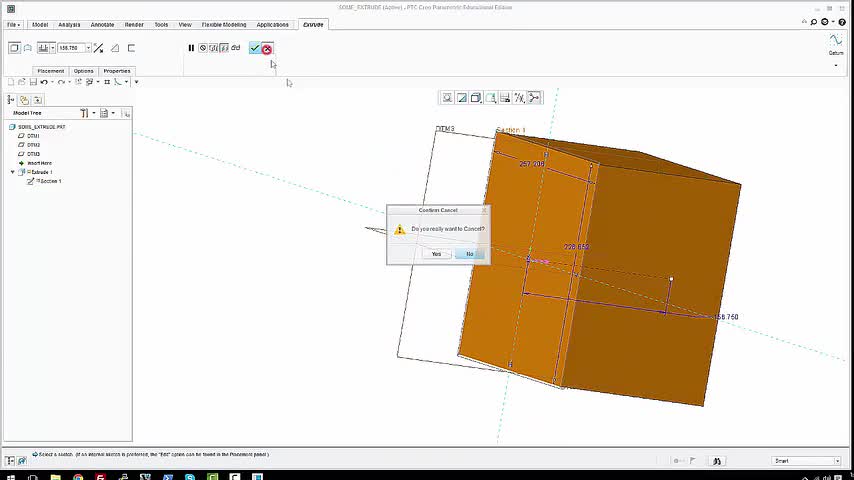This screenshot has width=854, height=480.
Task: Open the depth value history dropdown
Action: (x=88, y=48)
